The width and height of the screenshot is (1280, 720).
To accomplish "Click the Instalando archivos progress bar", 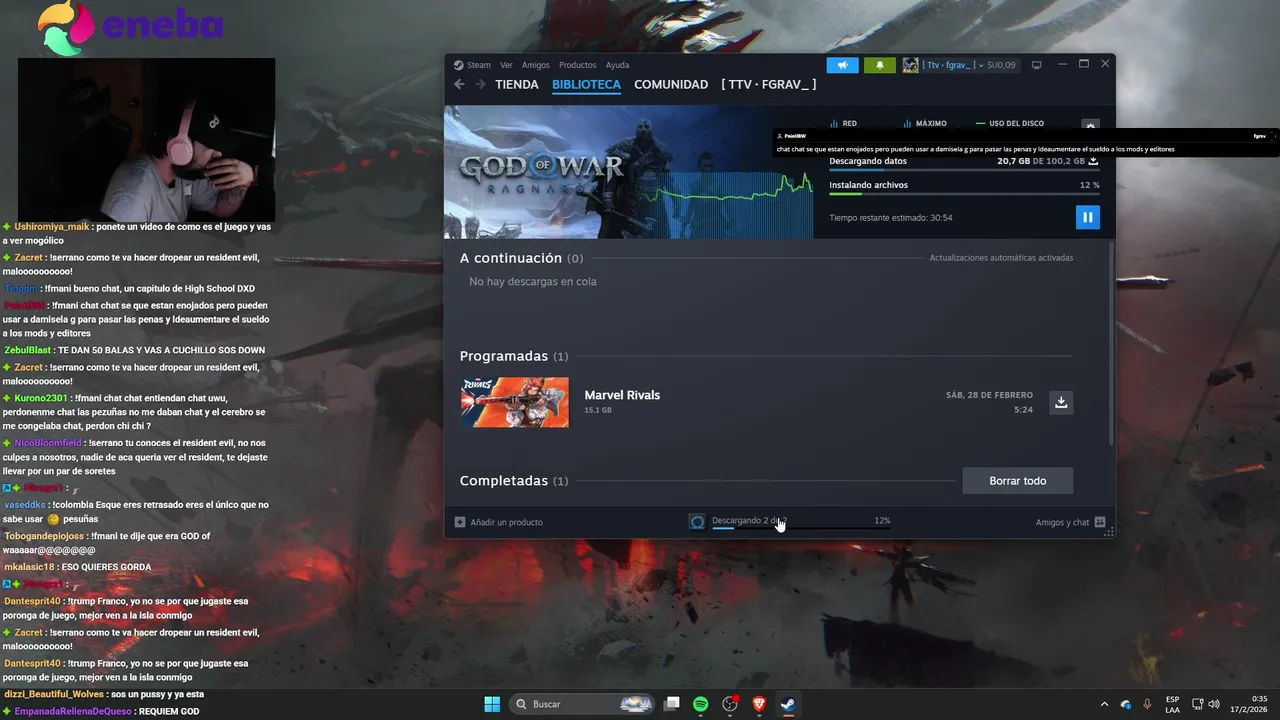I will click(964, 194).
